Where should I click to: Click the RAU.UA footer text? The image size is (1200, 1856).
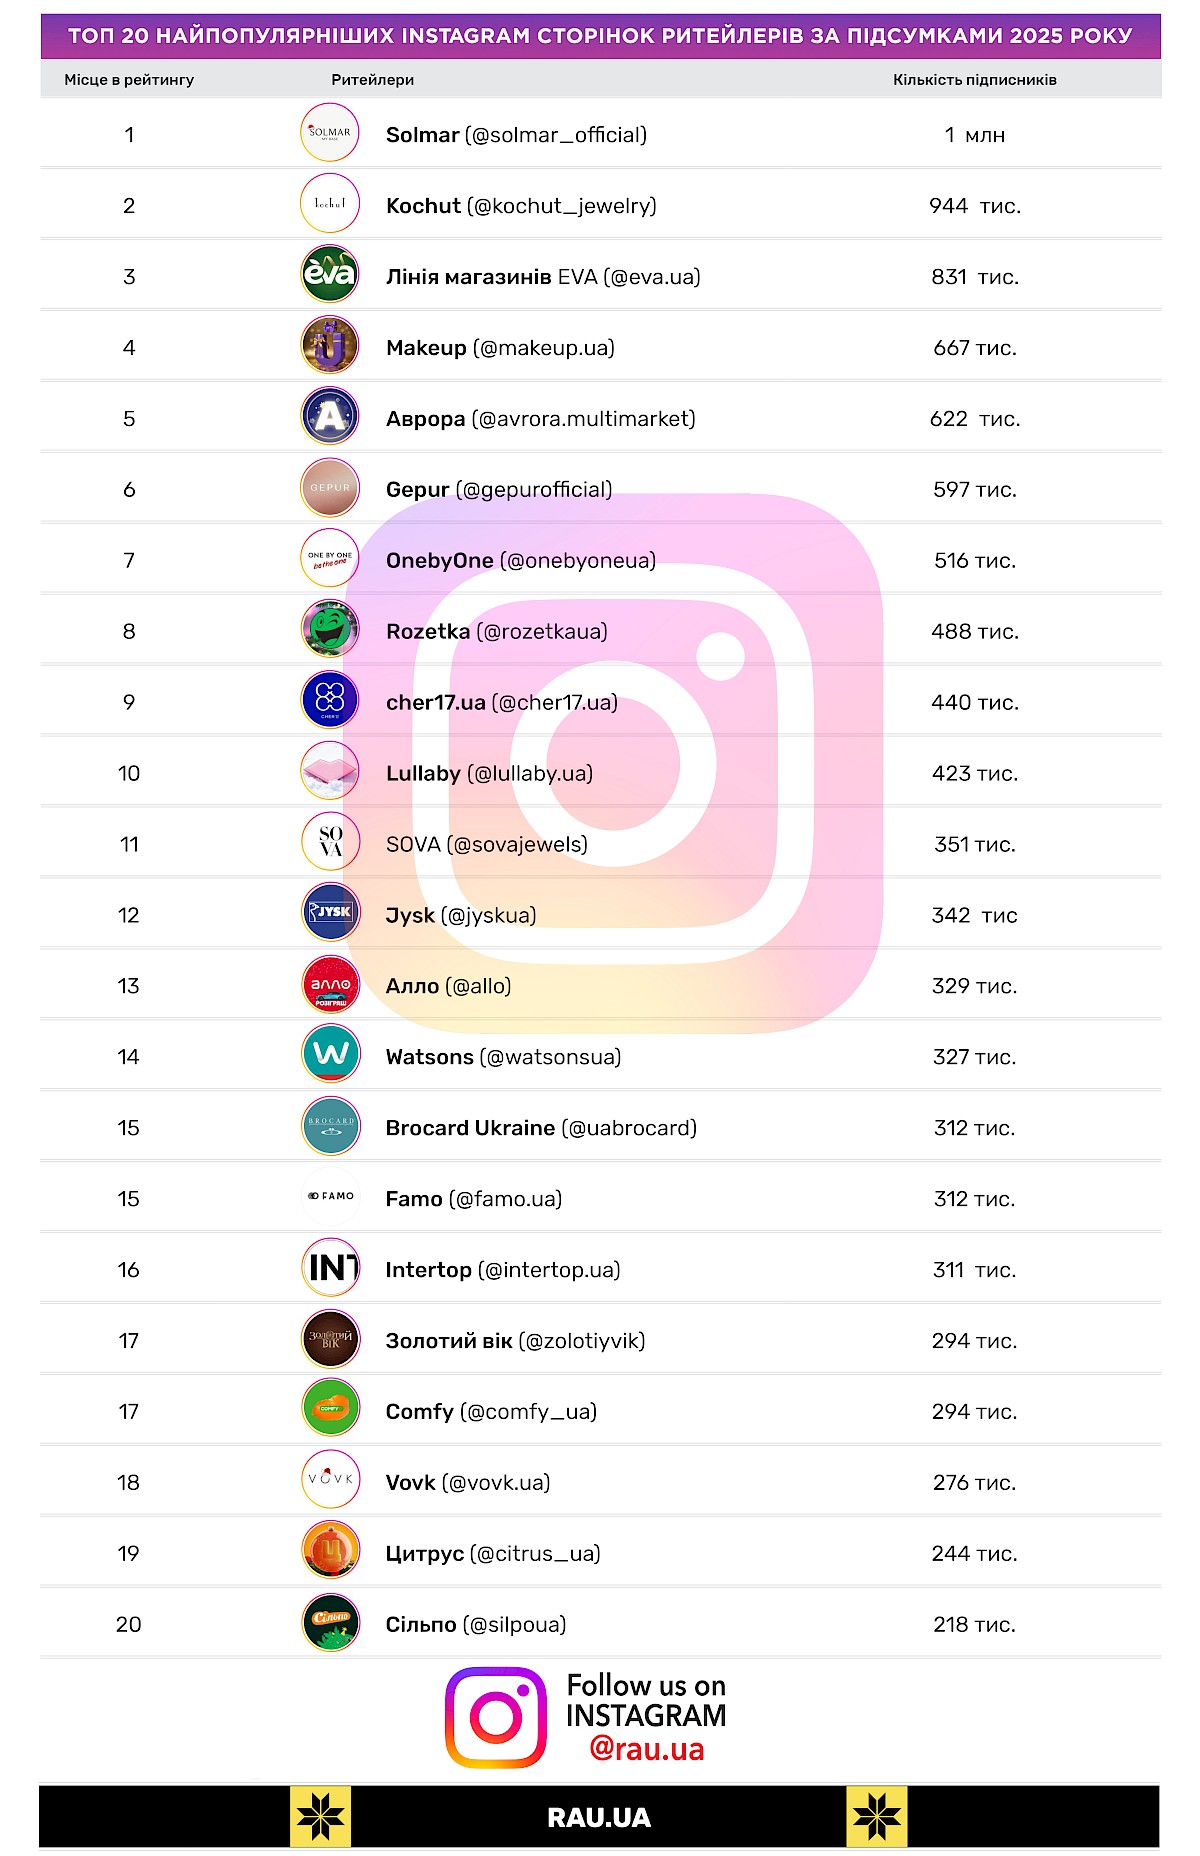click(599, 1818)
